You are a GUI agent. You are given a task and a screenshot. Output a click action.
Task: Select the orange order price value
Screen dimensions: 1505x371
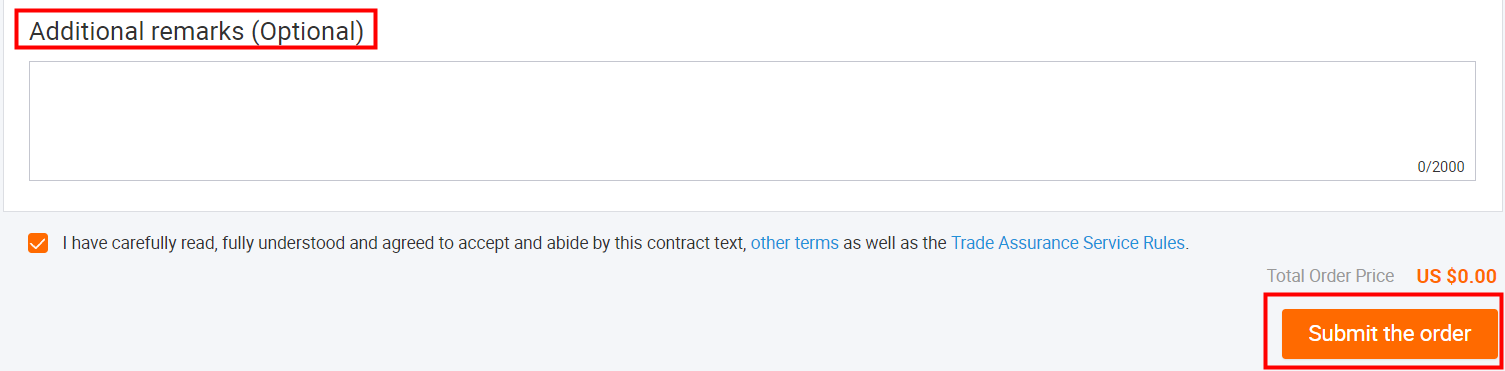1456,276
